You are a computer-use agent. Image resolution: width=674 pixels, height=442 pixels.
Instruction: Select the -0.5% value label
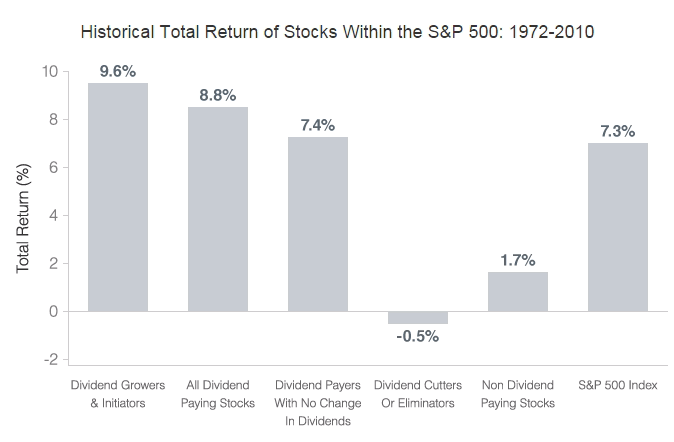(418, 336)
